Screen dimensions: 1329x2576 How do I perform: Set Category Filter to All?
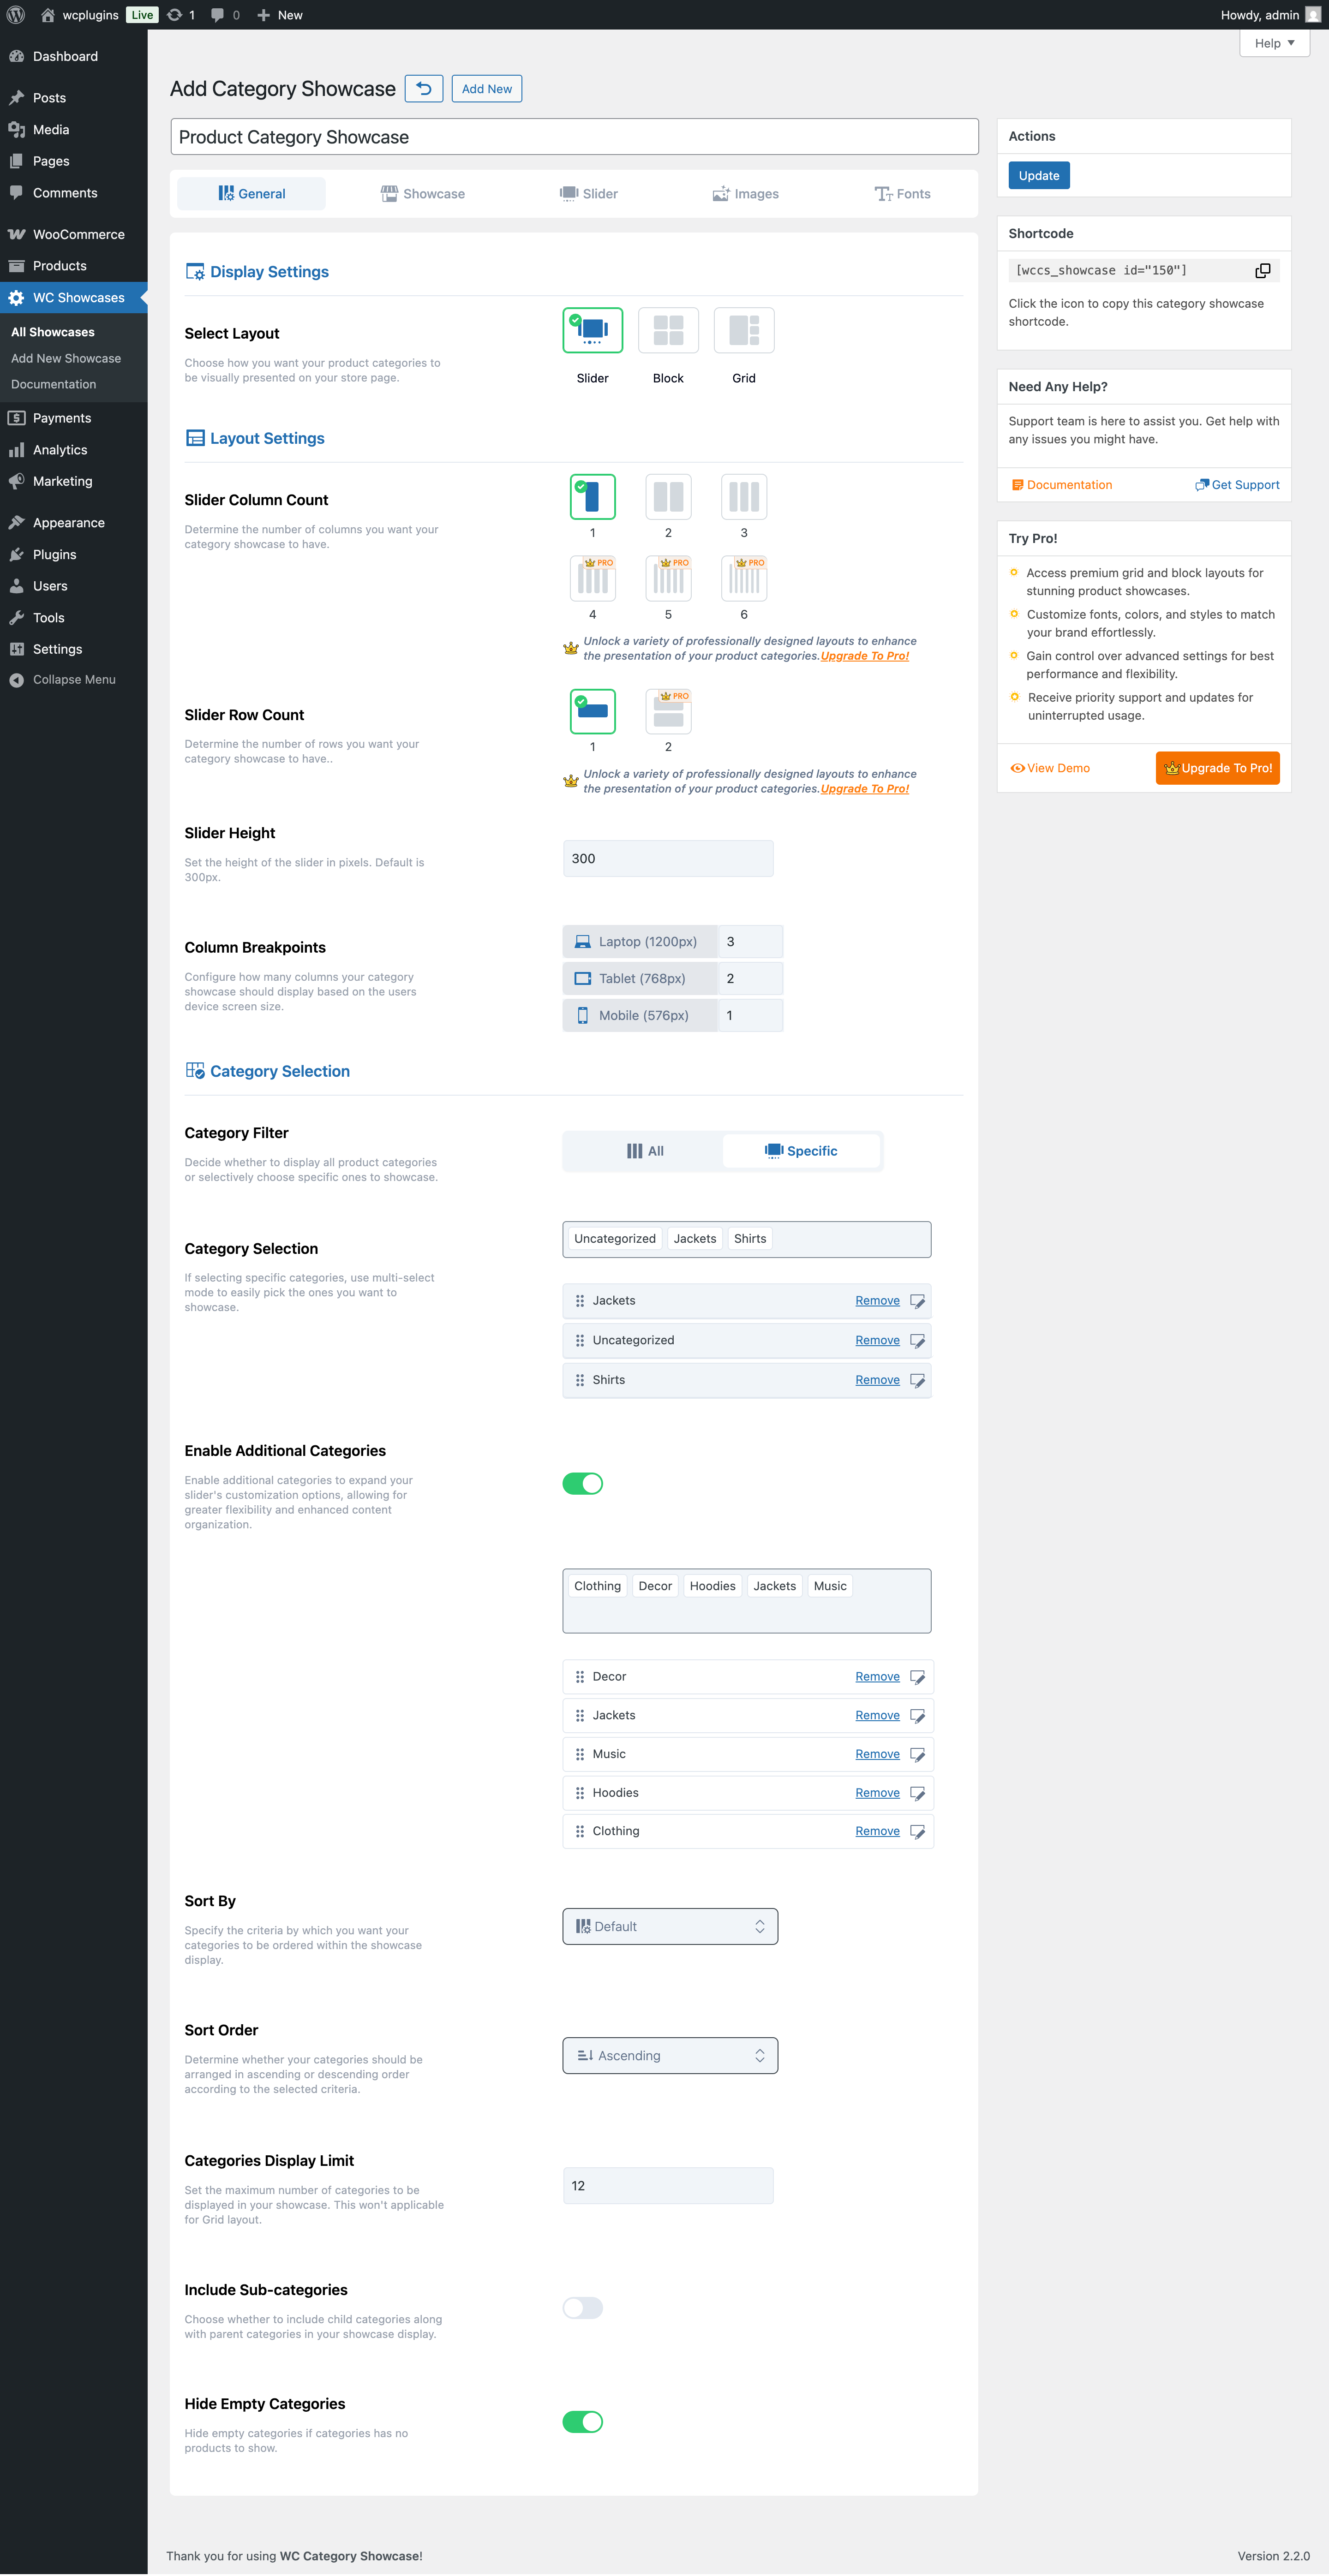click(x=645, y=1151)
